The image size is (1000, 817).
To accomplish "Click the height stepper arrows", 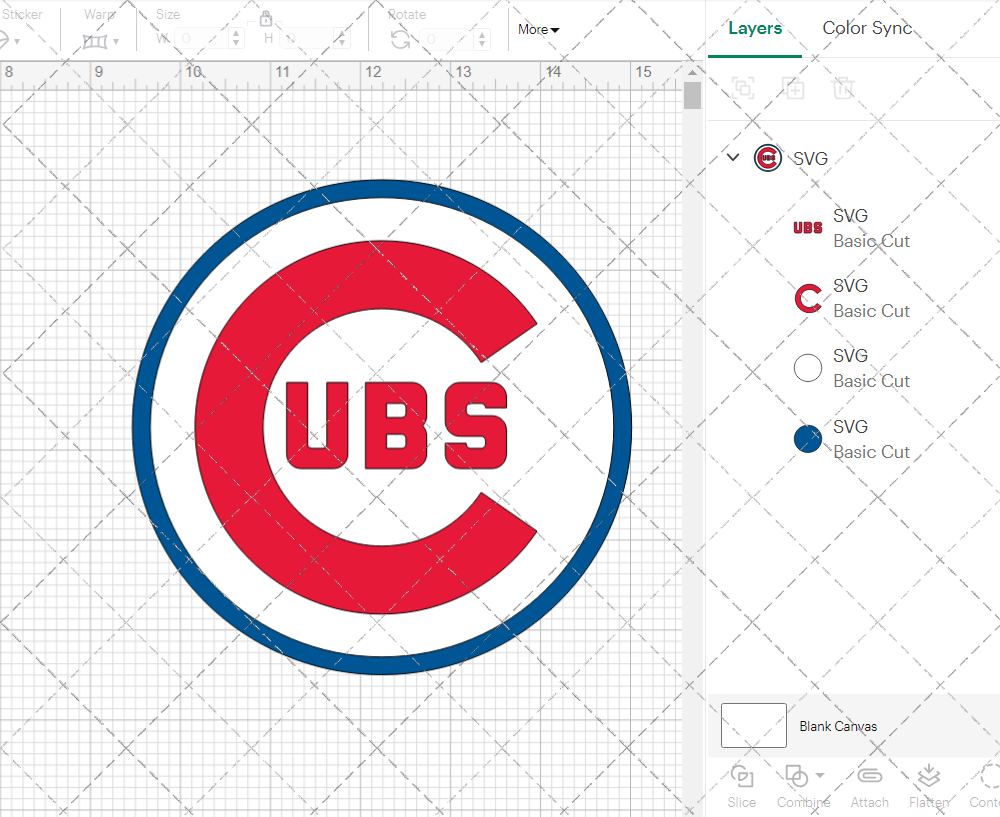I will 342,39.
